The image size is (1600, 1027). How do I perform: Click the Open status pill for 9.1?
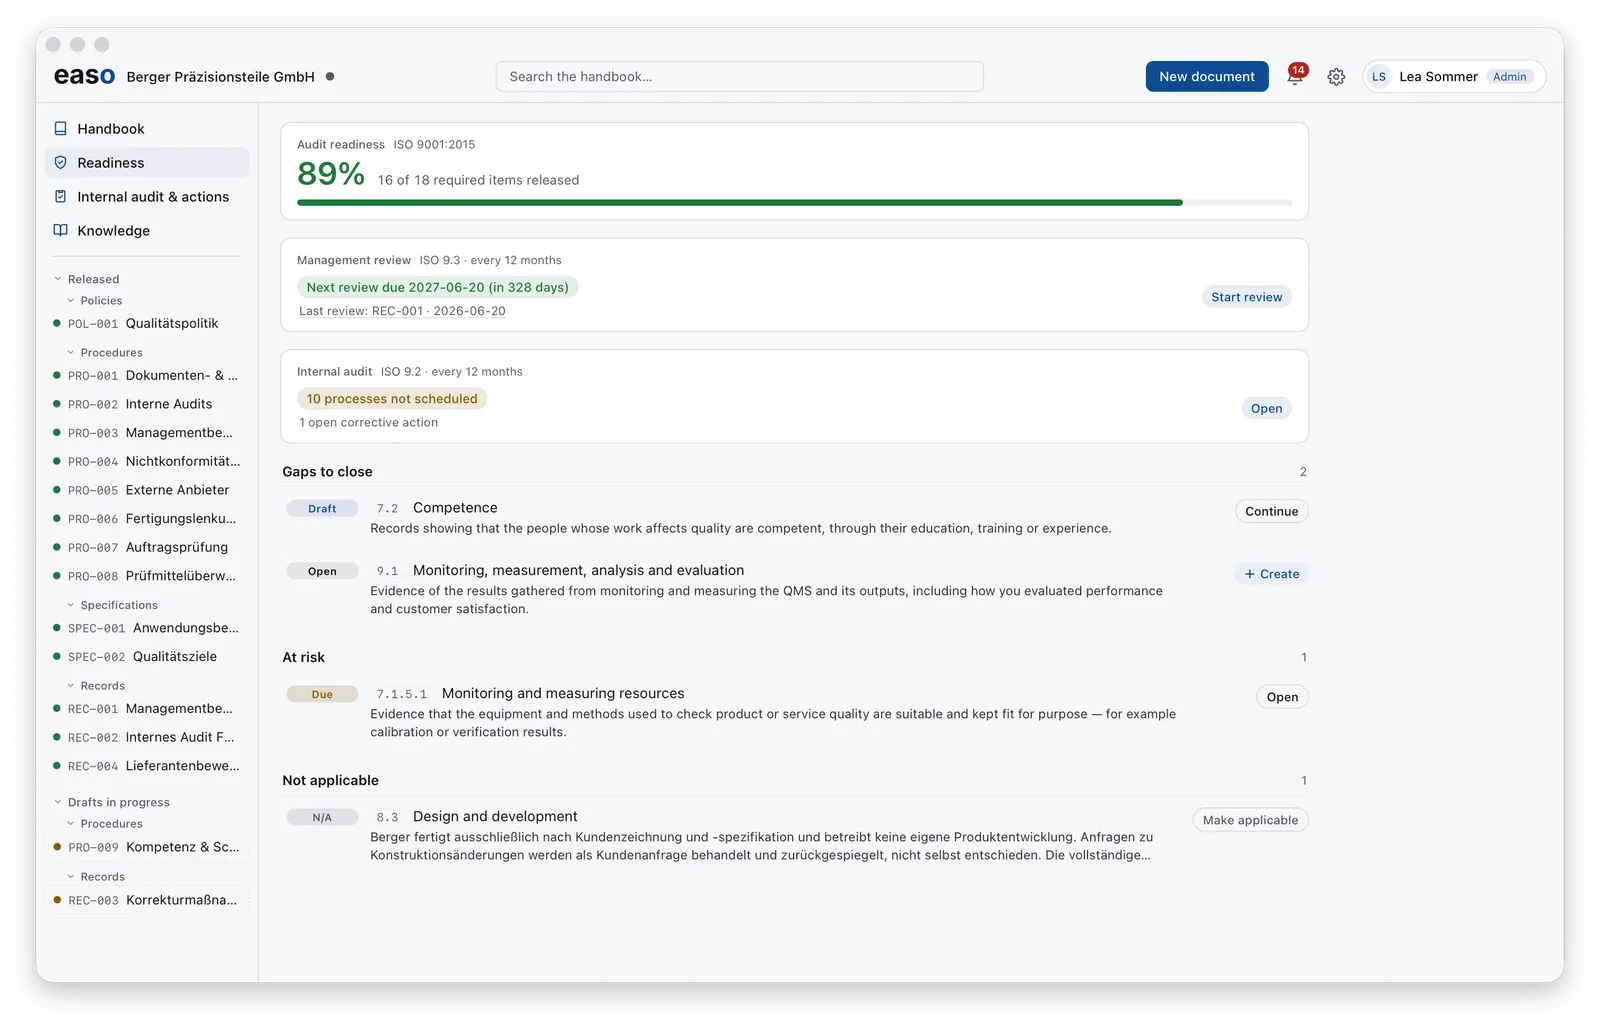pyautogui.click(x=322, y=572)
